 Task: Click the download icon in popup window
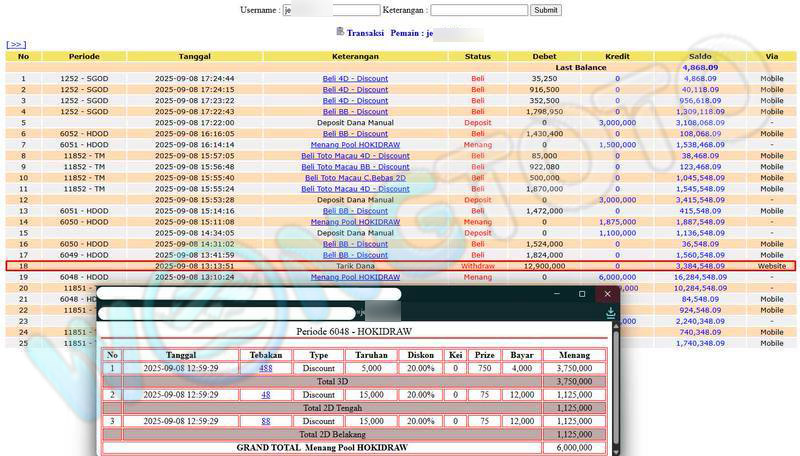point(610,313)
